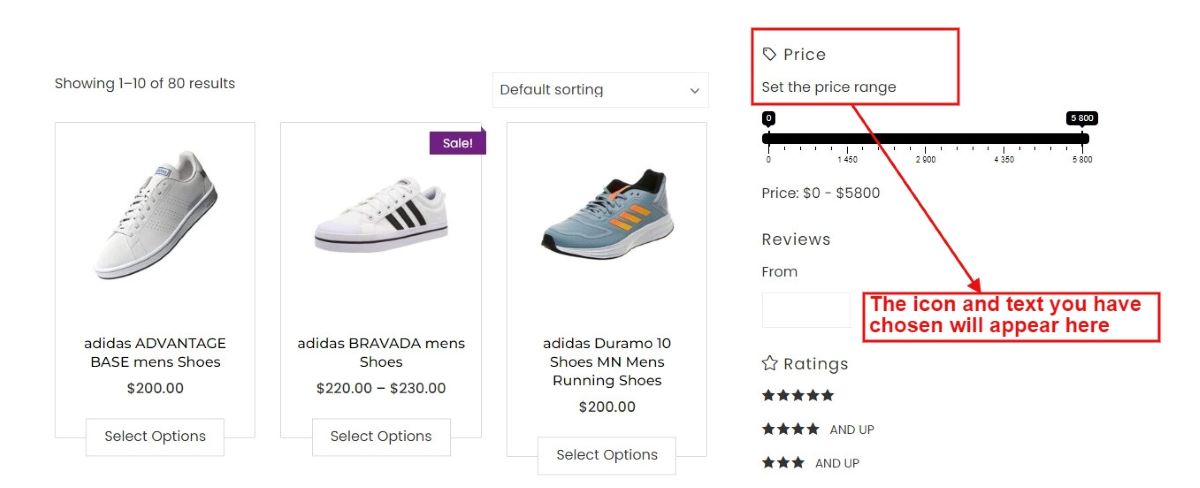This screenshot has height=488, width=1200.
Task: Click the price tag icon beside Price
Action: pyautogui.click(x=769, y=54)
